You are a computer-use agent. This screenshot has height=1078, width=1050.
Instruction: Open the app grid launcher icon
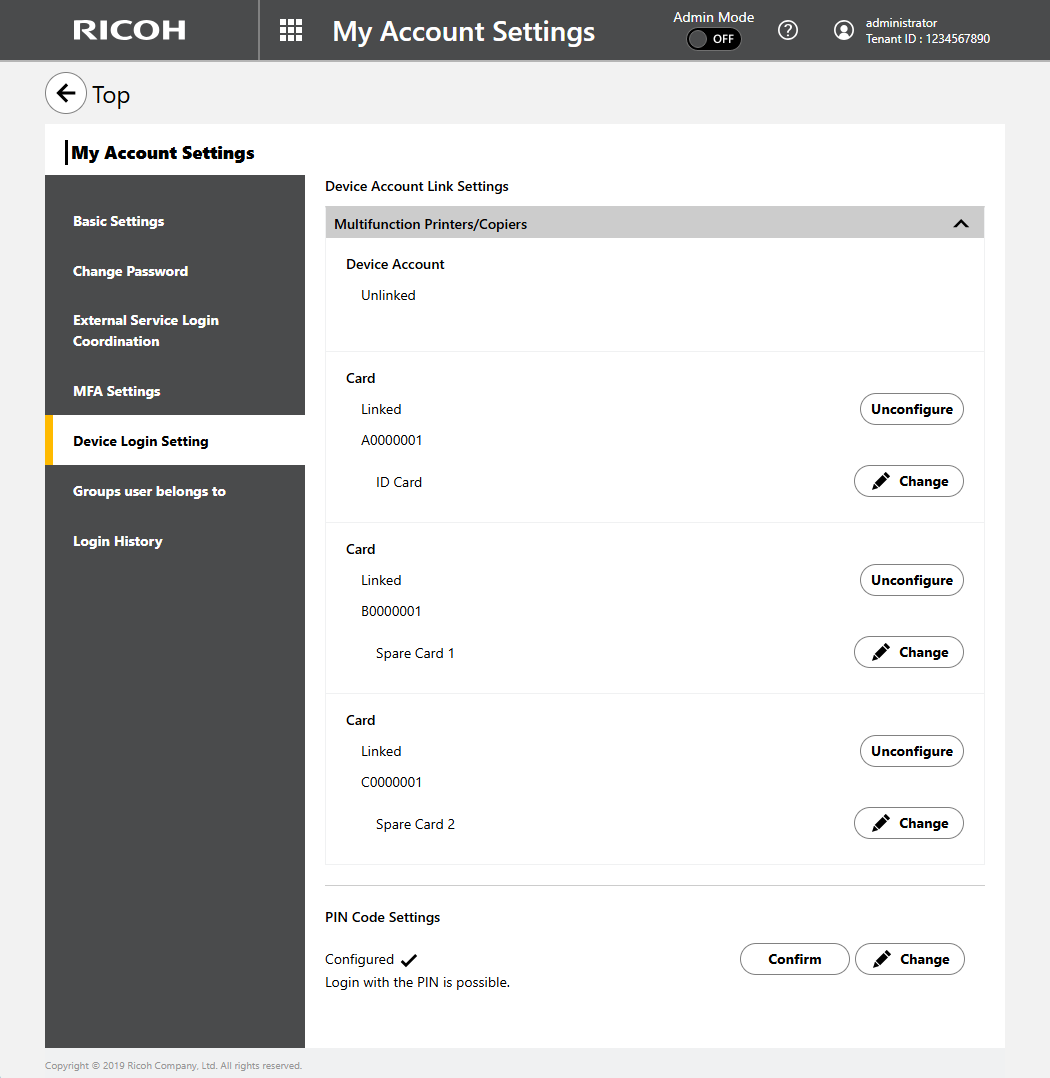pos(291,30)
